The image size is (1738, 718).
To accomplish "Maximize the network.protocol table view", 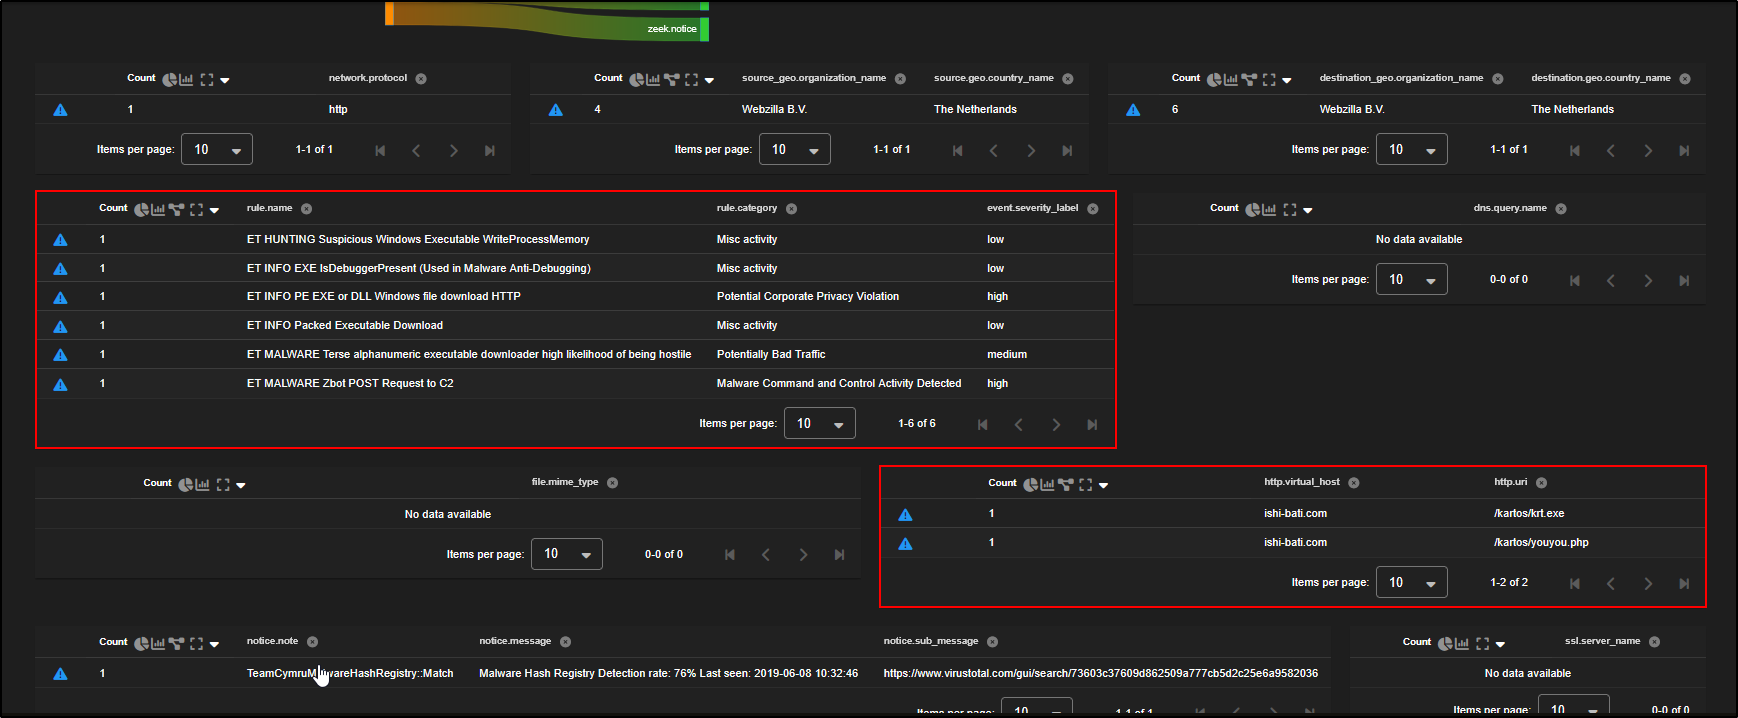I will [207, 79].
